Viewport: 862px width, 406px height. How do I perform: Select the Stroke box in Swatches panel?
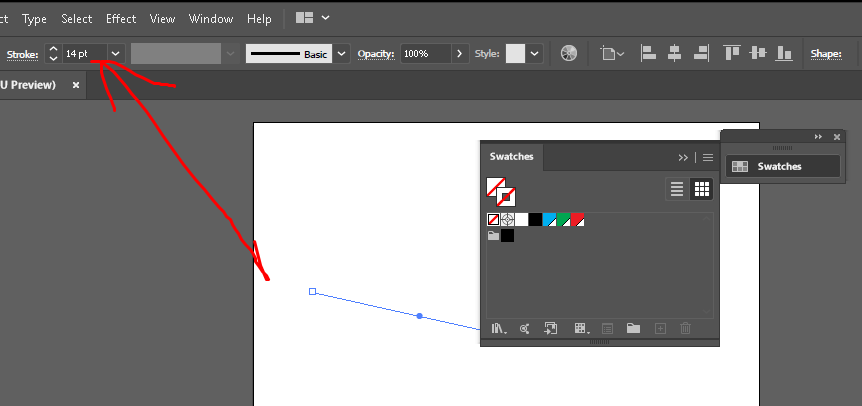506,197
